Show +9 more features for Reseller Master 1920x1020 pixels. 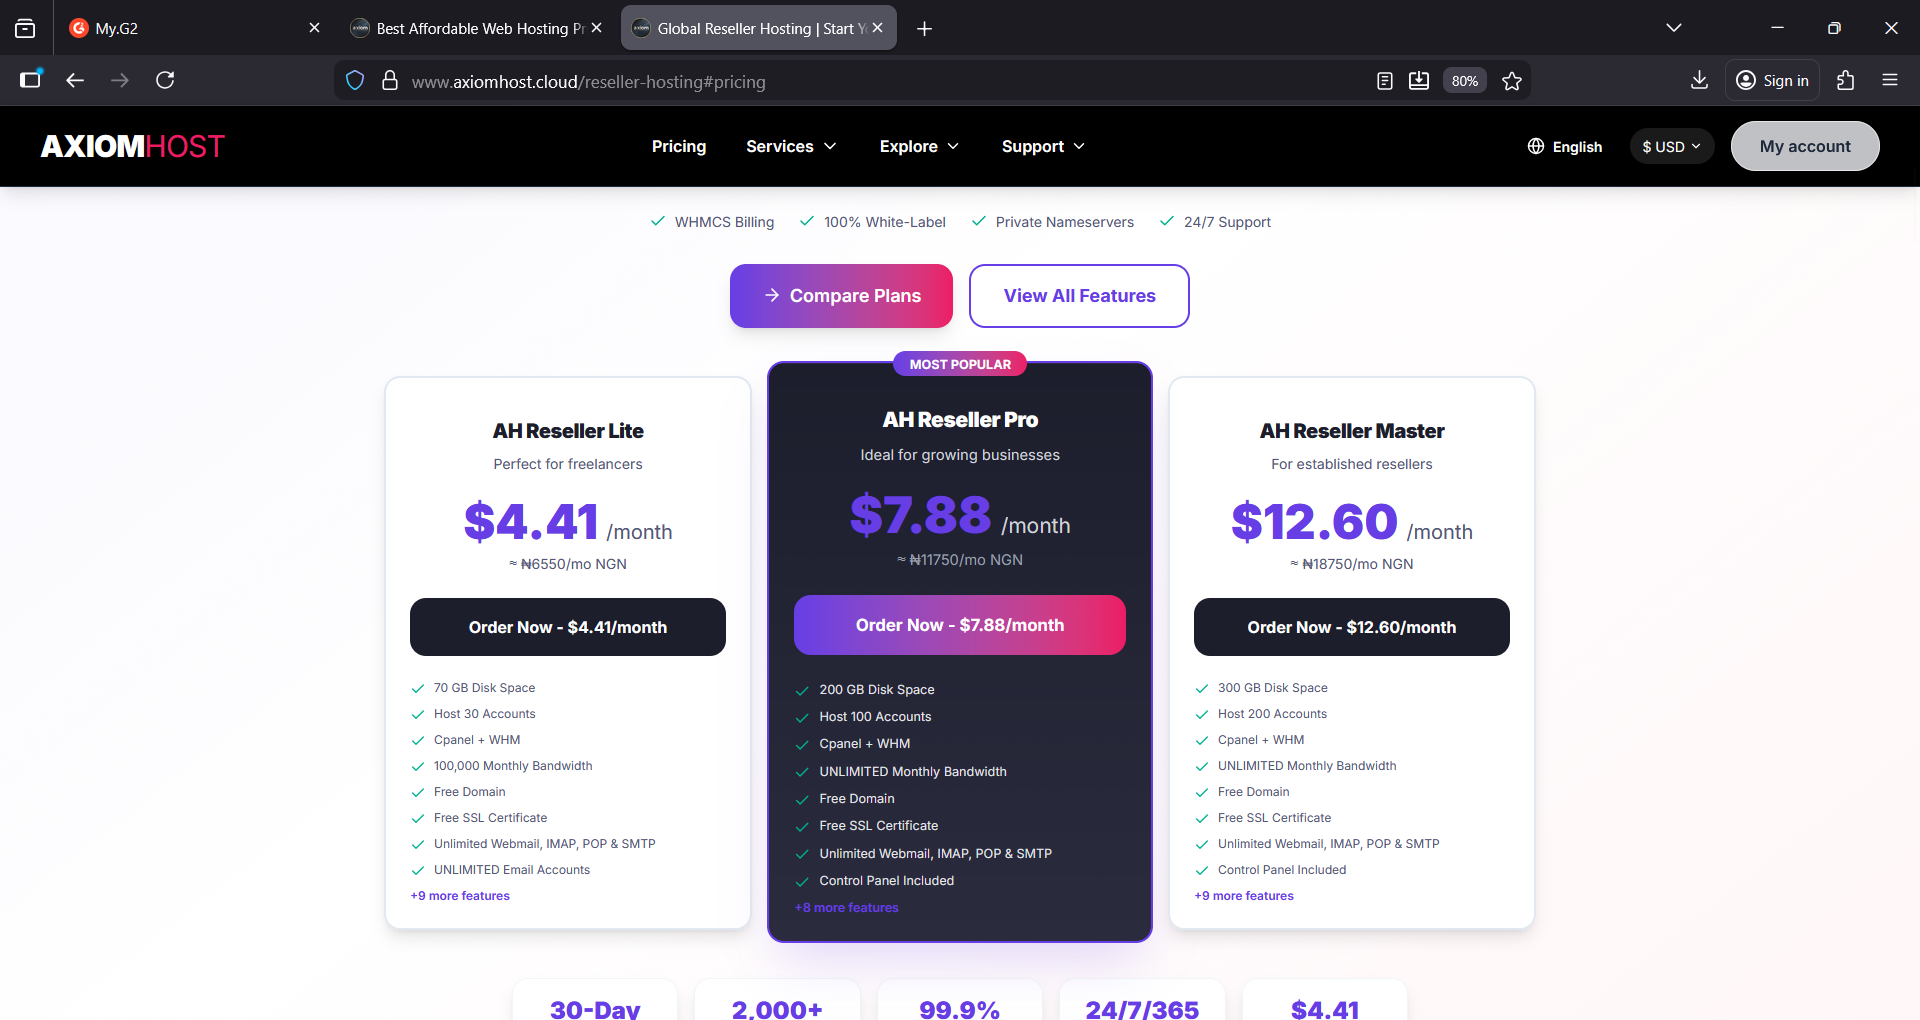coord(1244,896)
